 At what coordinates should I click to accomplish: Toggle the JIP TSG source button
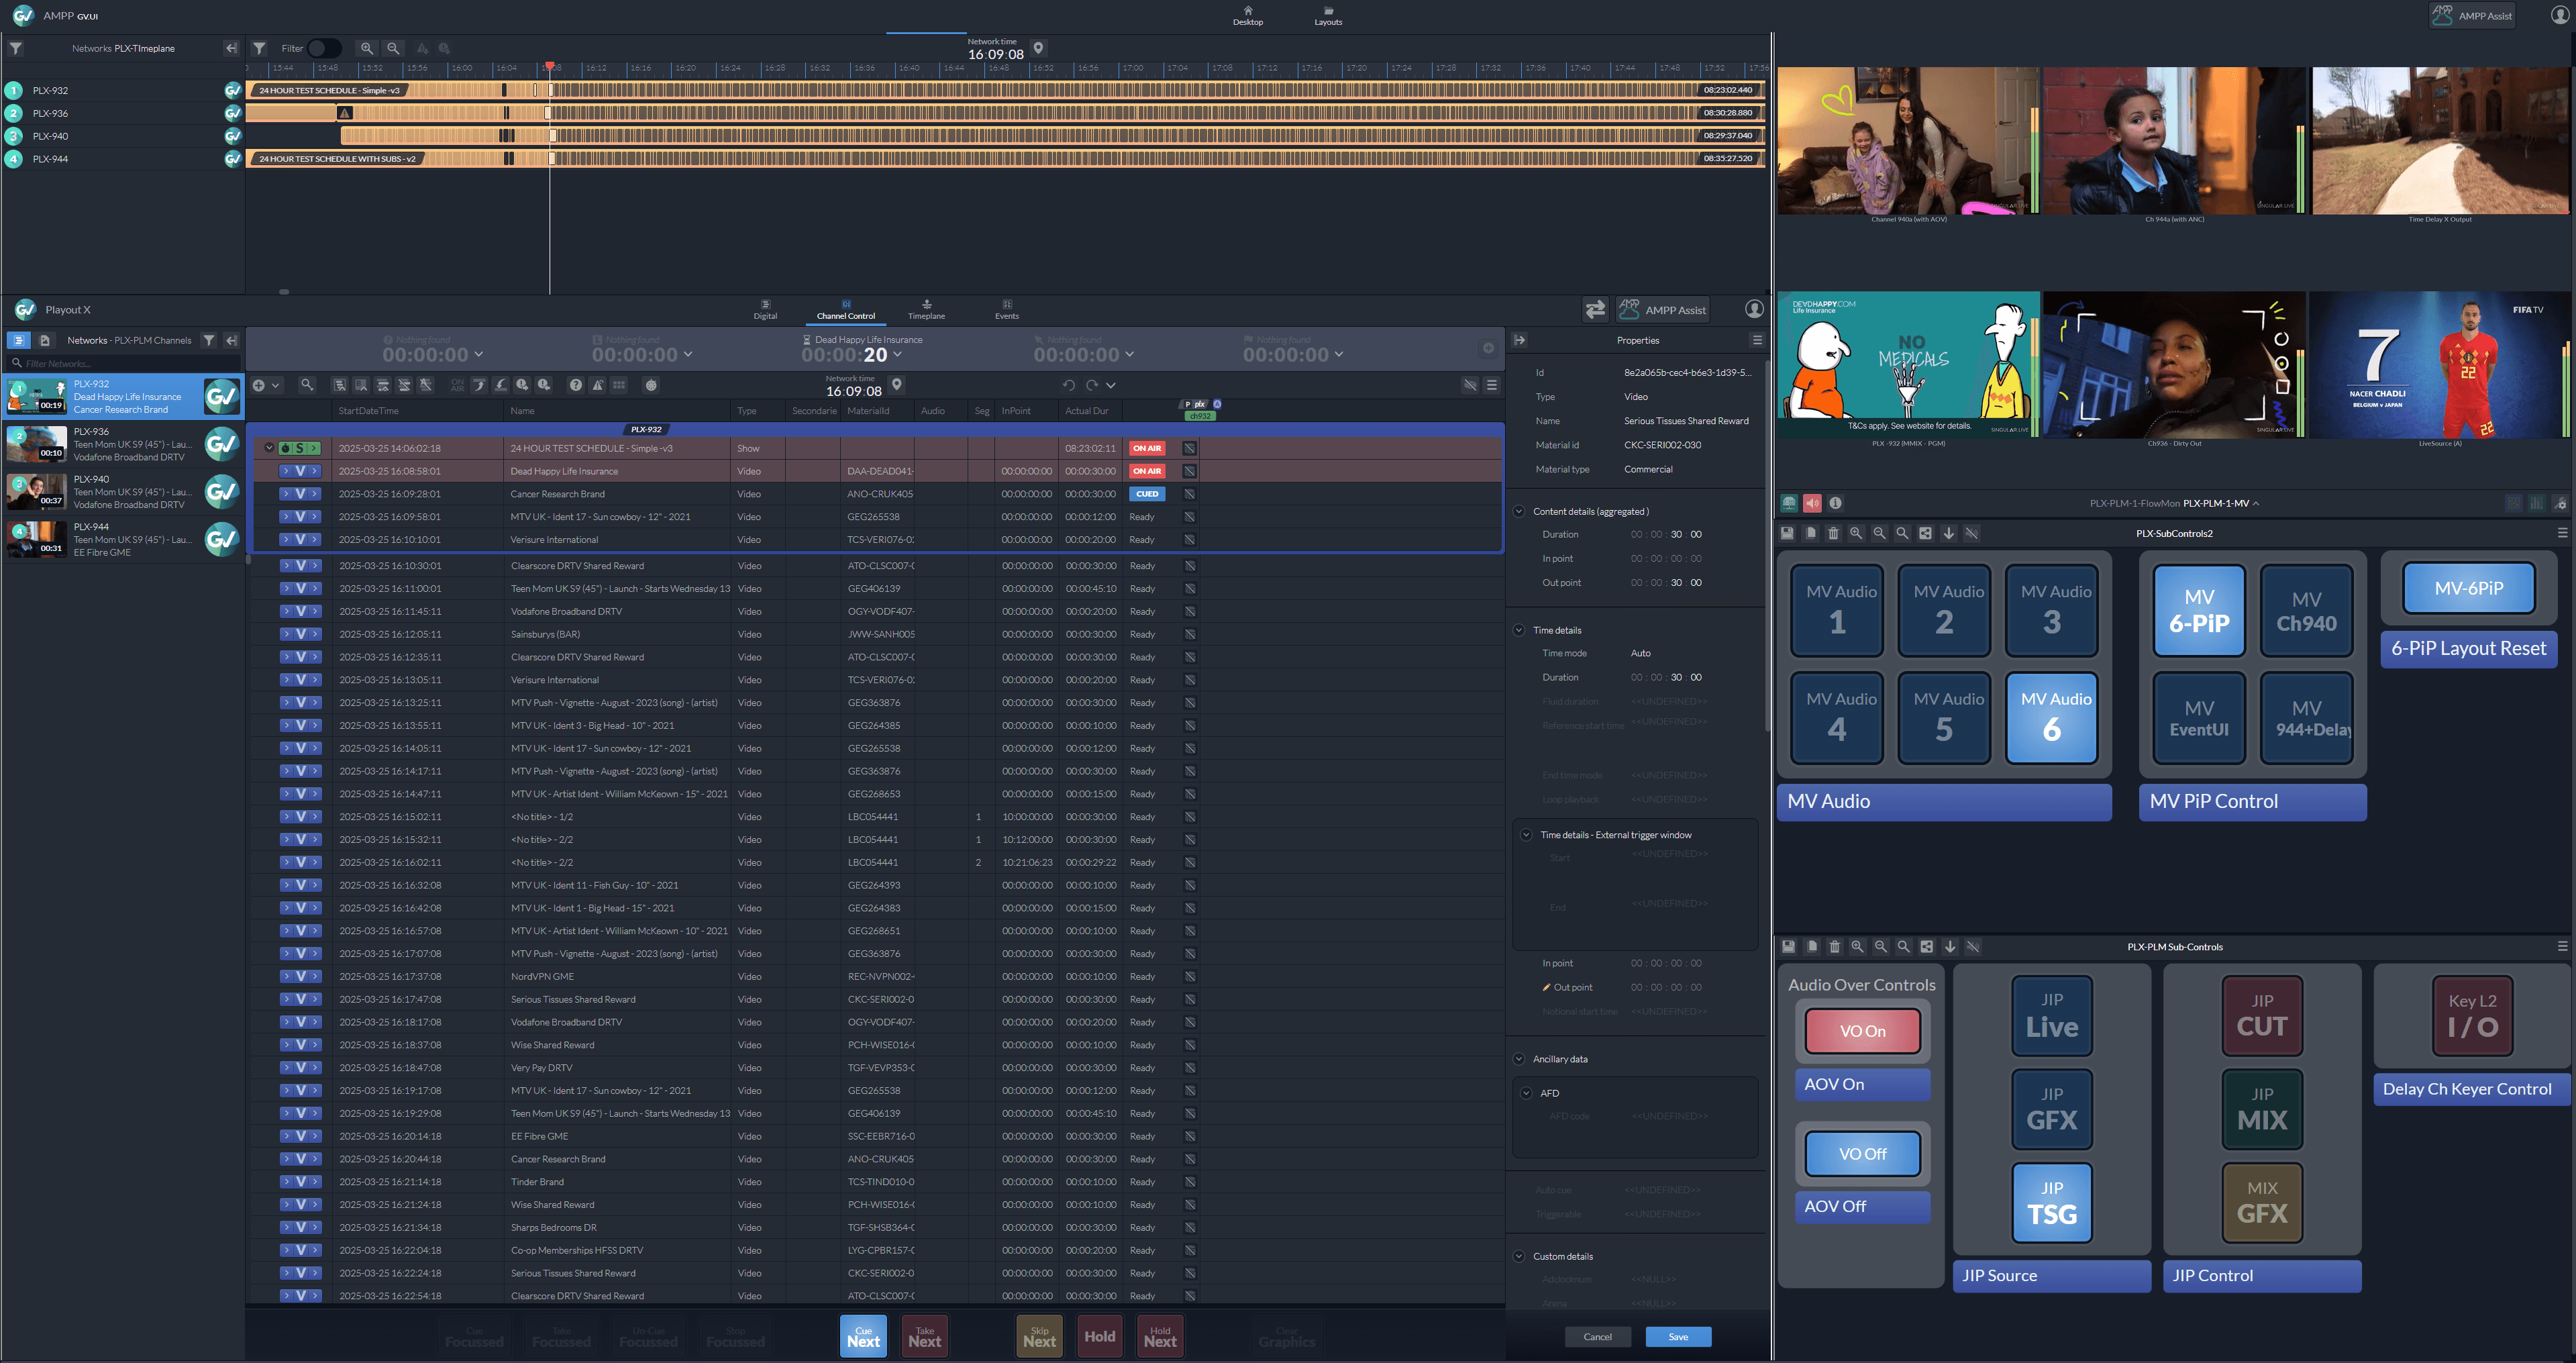[x=2051, y=1202]
